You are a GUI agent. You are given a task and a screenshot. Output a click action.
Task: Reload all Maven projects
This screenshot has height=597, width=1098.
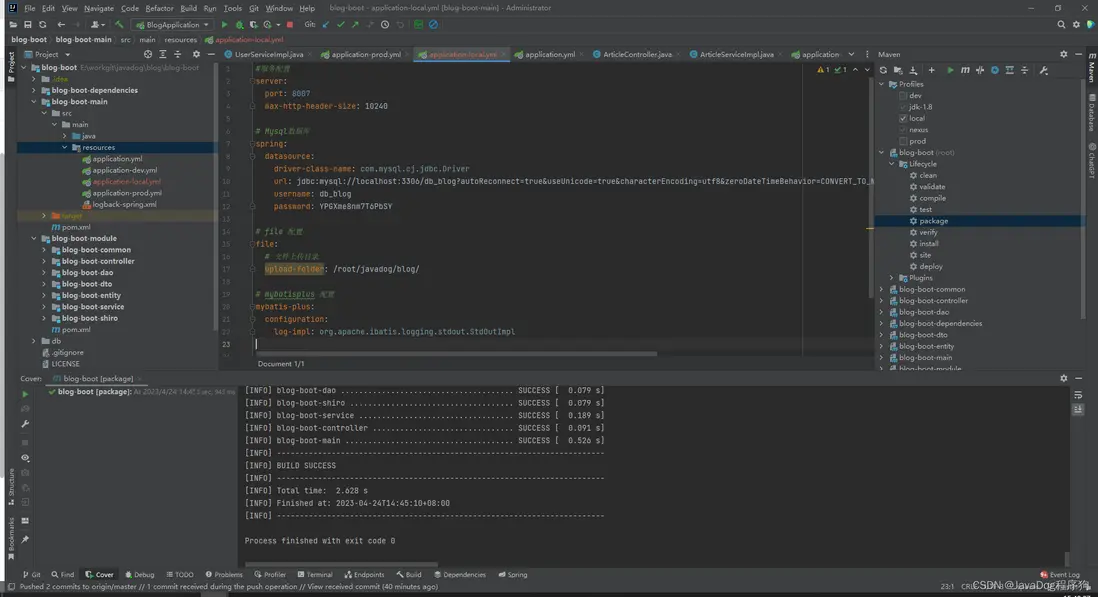pyautogui.click(x=883, y=70)
